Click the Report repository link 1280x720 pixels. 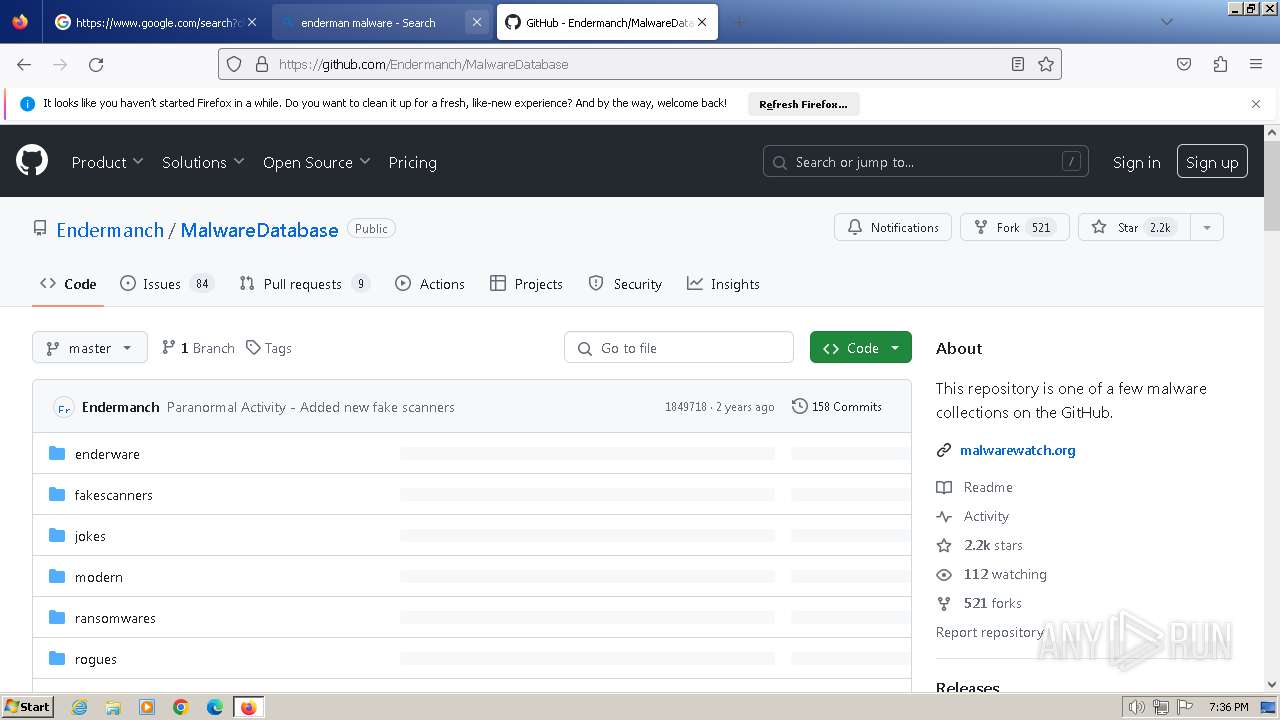click(990, 632)
